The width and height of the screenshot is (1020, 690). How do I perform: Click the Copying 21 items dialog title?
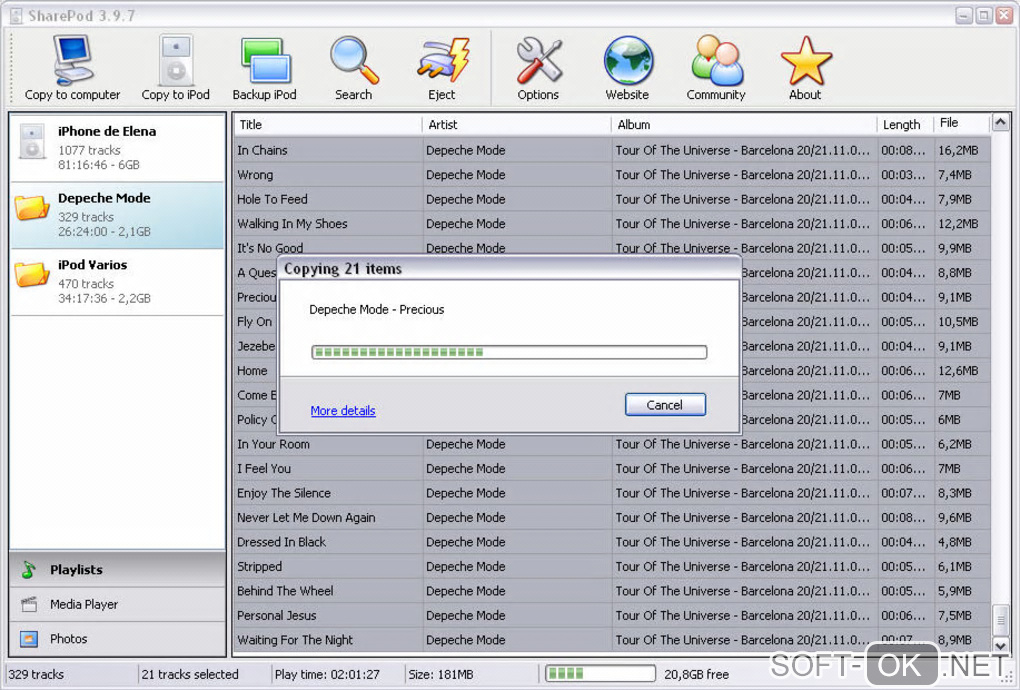[343, 269]
